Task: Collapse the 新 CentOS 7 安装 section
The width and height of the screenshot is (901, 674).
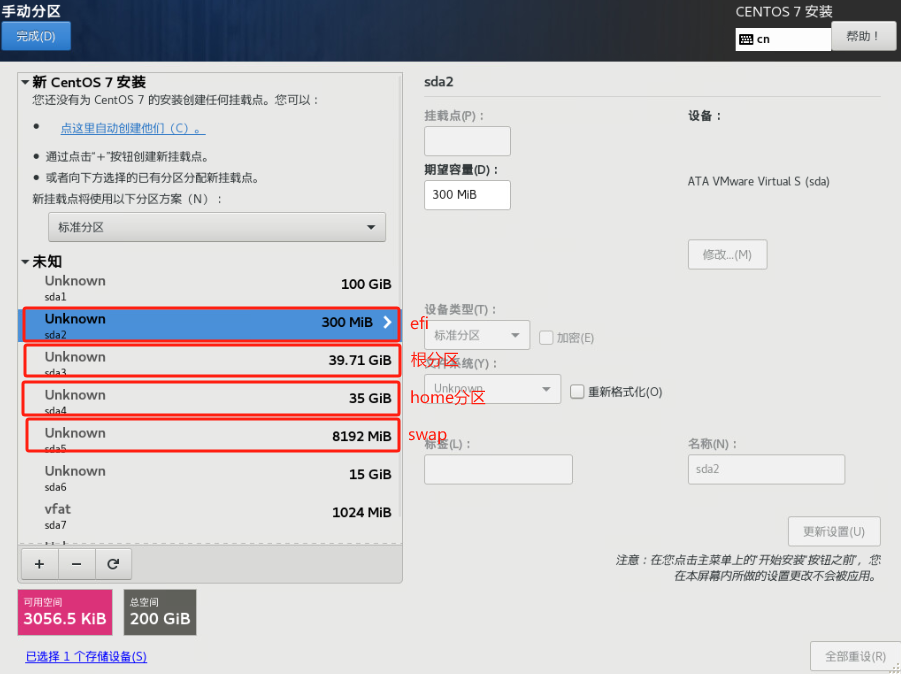Action: point(25,82)
